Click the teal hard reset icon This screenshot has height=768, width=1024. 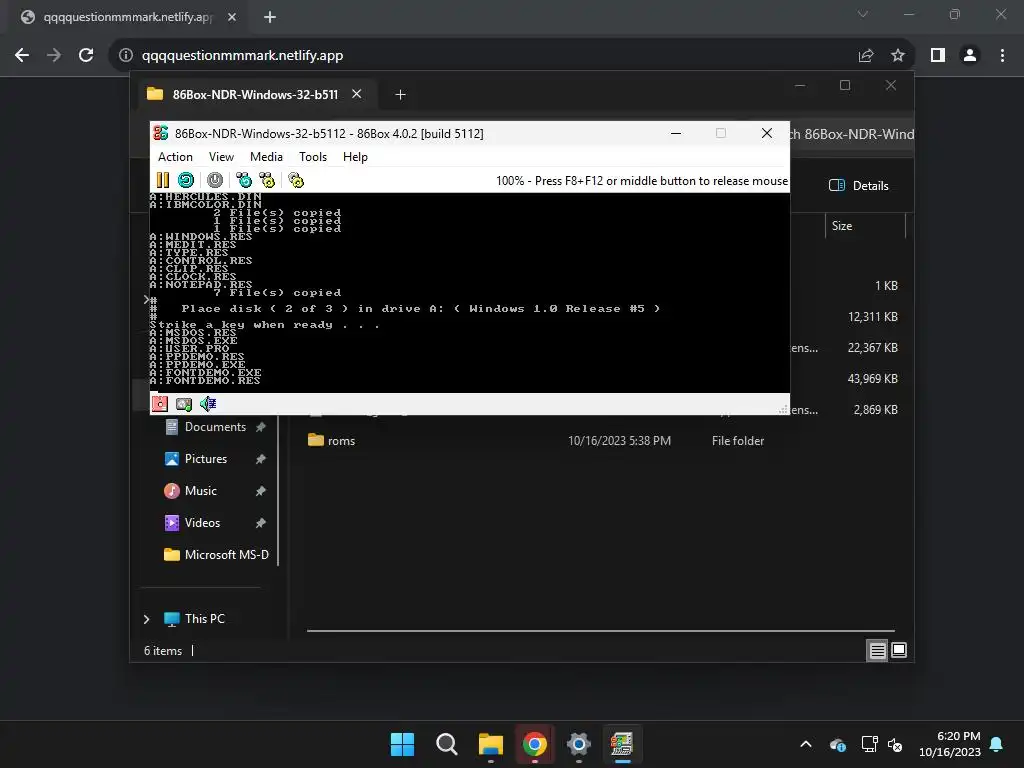pyautogui.click(x=186, y=180)
